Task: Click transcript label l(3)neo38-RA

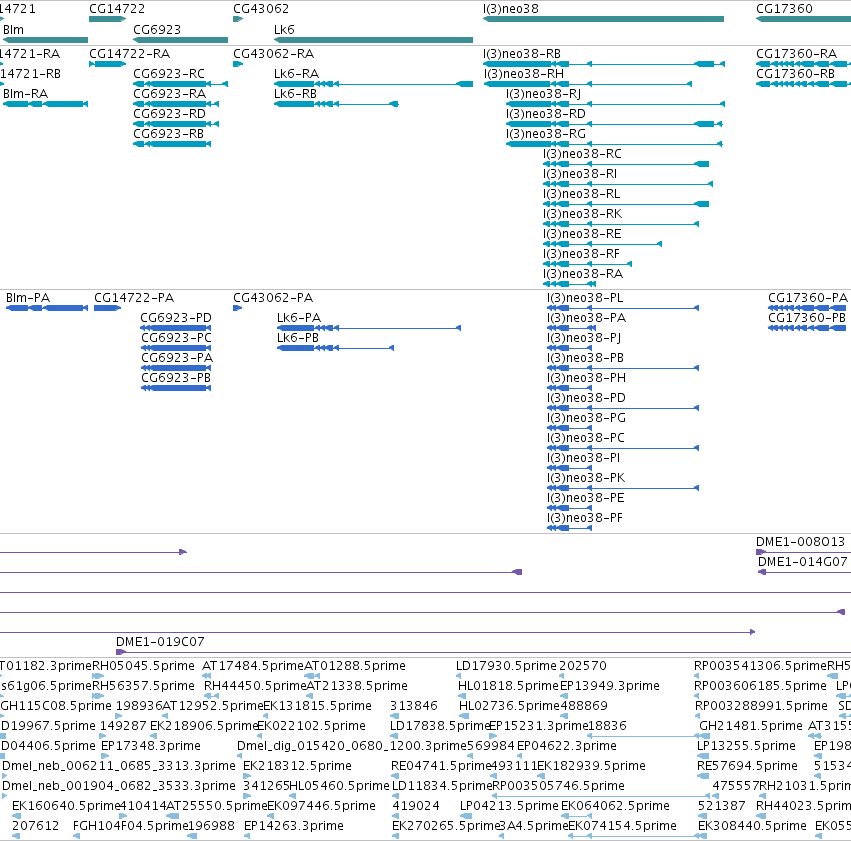Action: click(583, 275)
